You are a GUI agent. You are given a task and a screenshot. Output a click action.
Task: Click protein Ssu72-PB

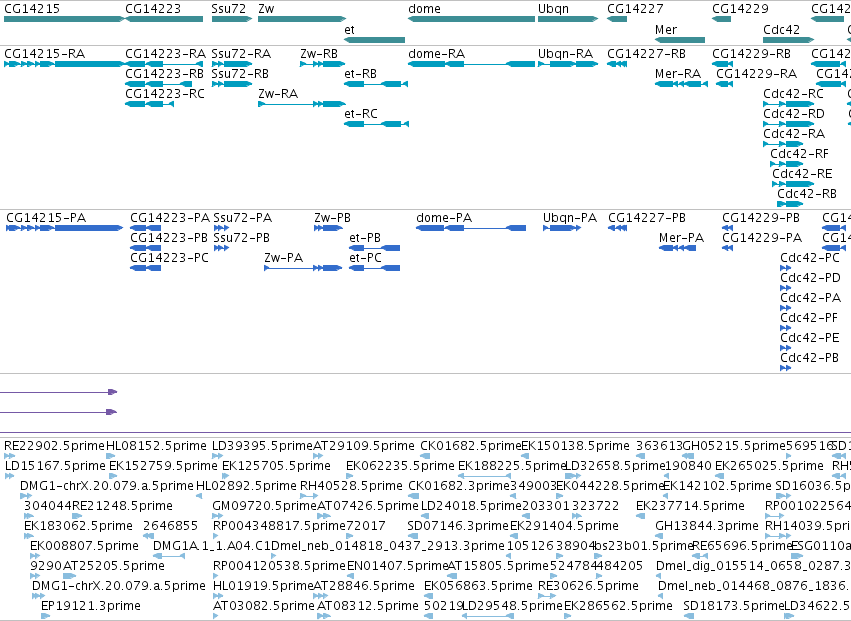(221, 248)
